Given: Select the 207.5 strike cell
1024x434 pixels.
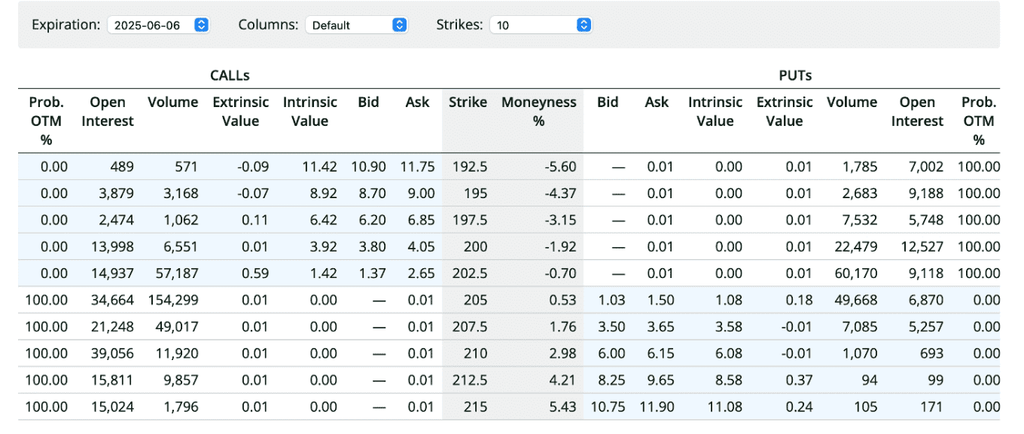Looking at the screenshot, I should click(469, 327).
